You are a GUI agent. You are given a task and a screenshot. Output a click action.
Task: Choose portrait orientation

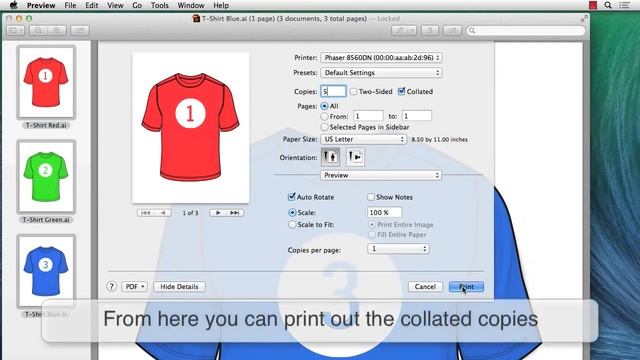[330, 157]
